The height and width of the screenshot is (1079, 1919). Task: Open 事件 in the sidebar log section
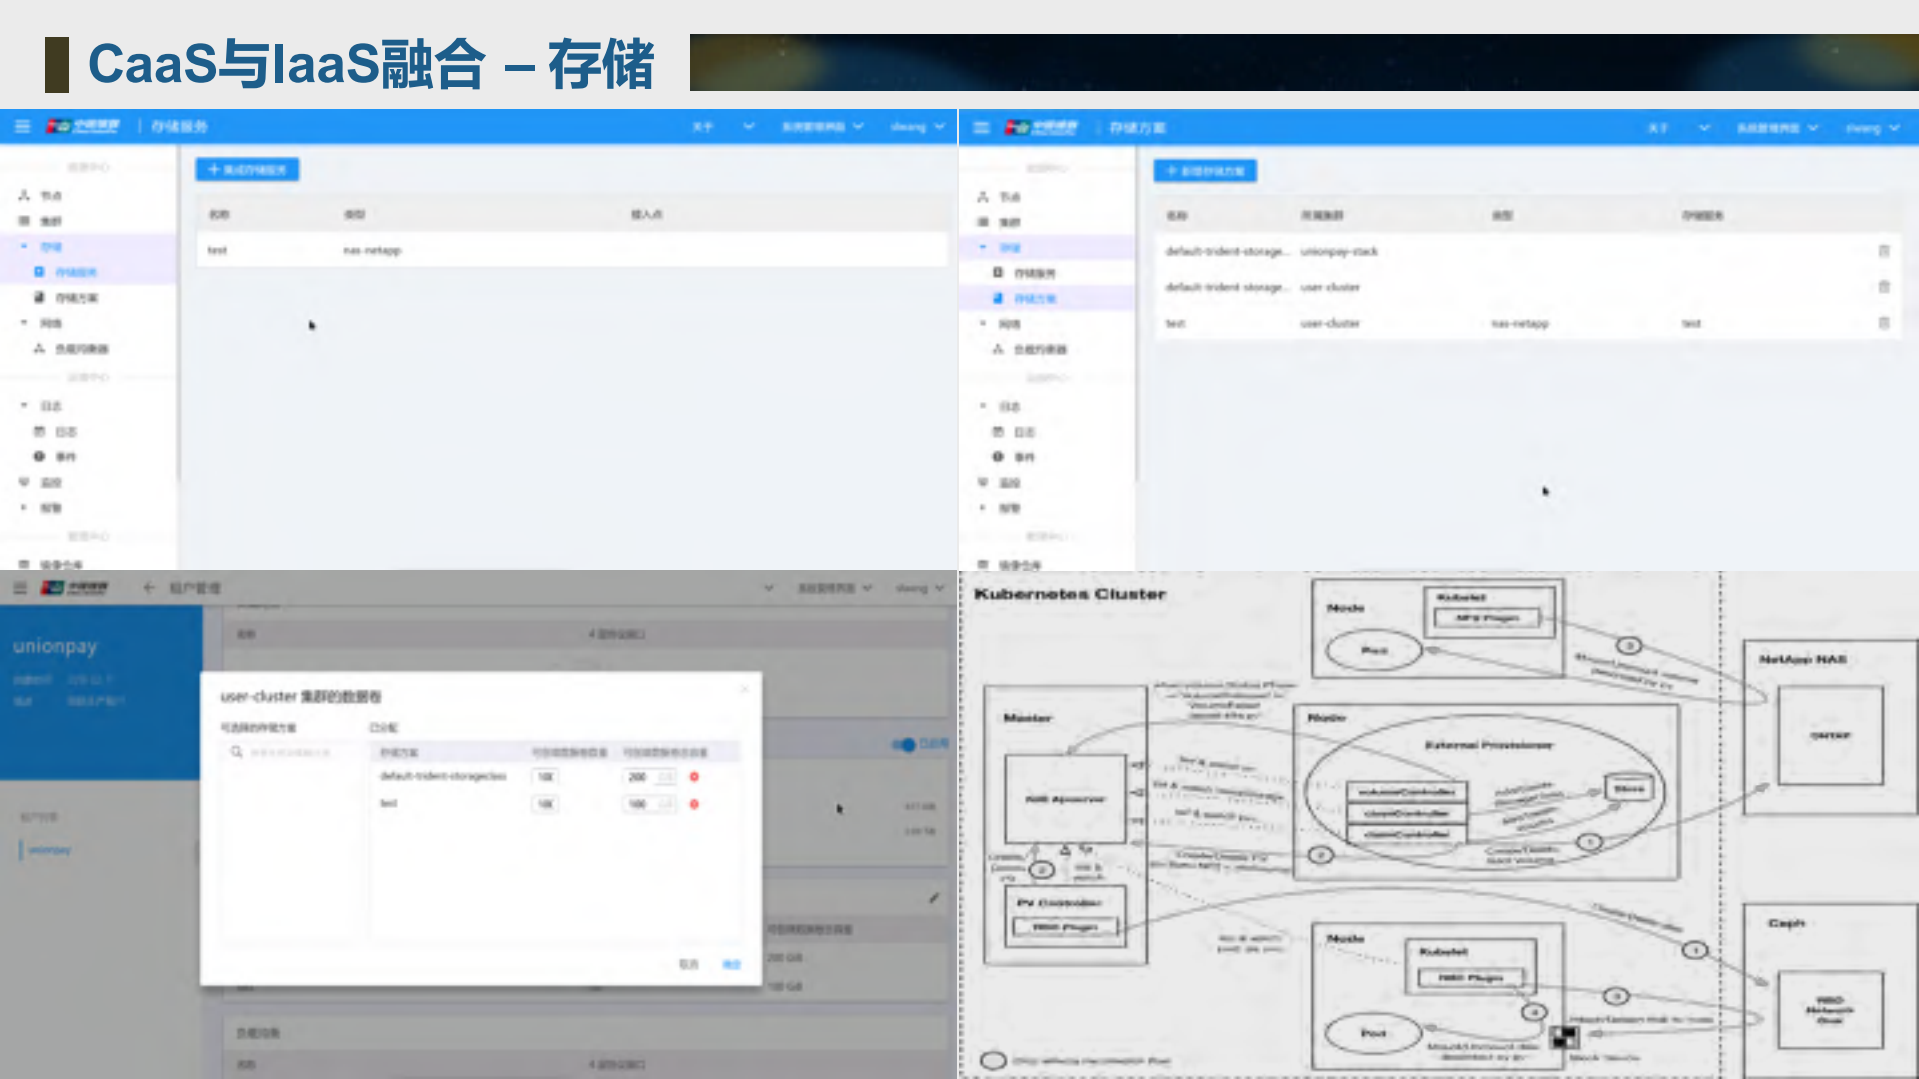[x=66, y=457]
